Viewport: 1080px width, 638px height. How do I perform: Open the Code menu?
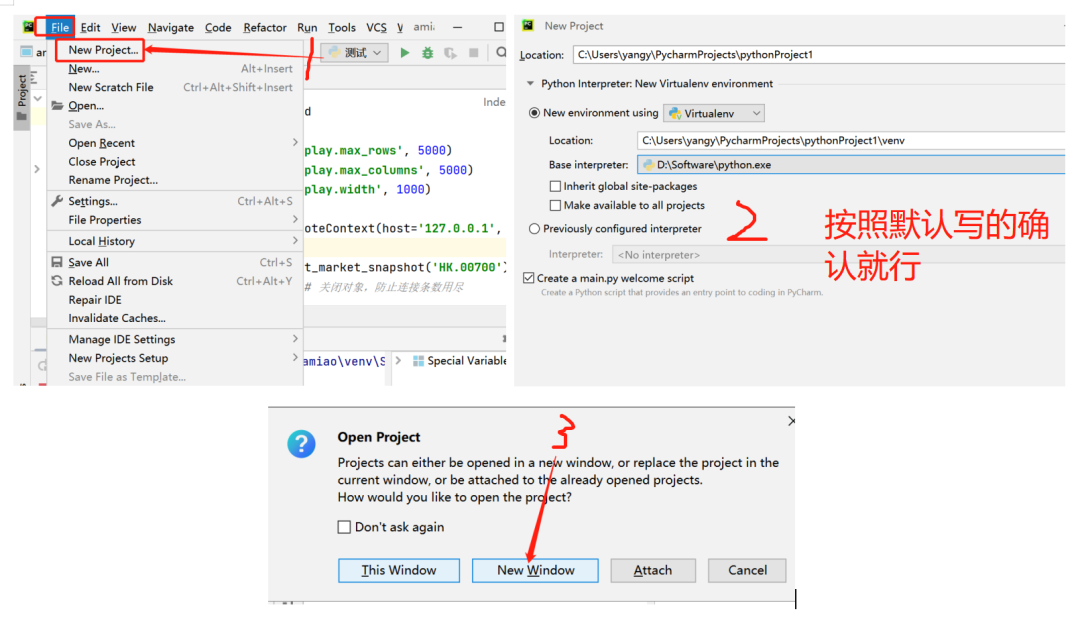click(218, 28)
